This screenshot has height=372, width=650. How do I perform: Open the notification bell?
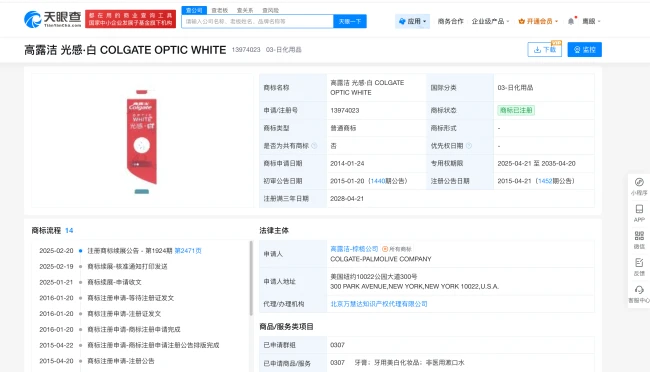[x=571, y=21]
